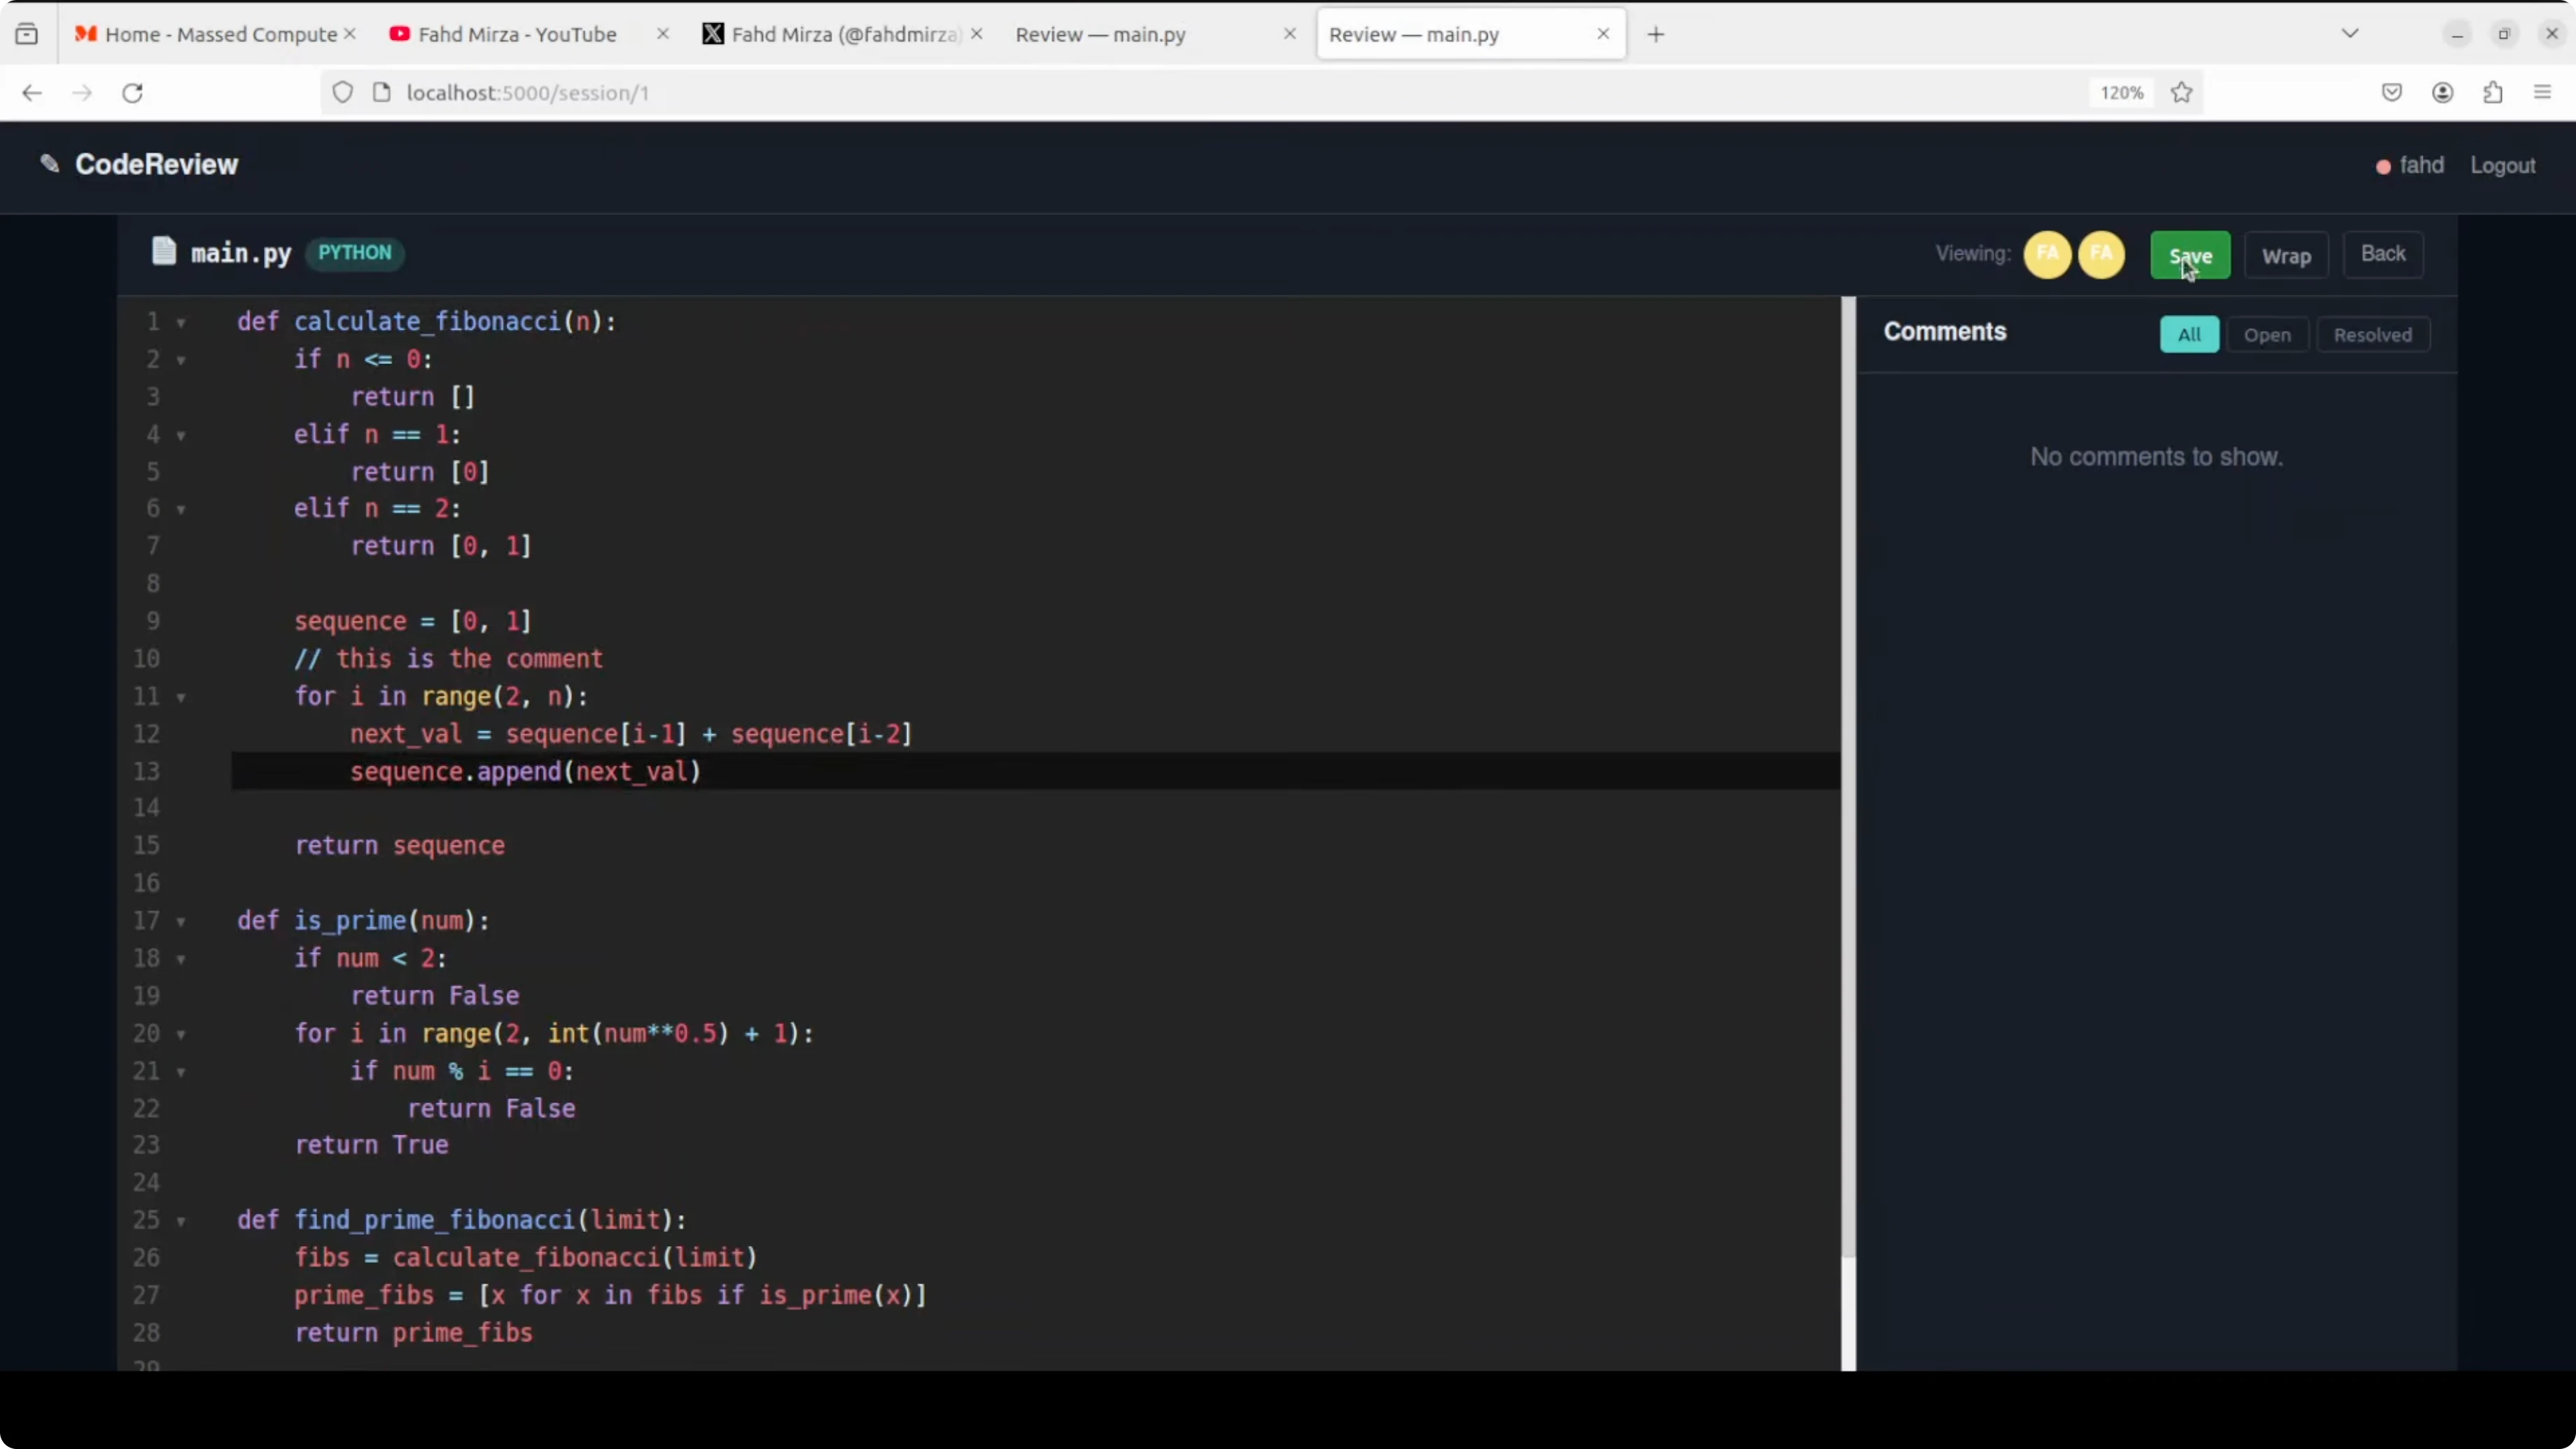The height and width of the screenshot is (1449, 2576).
Task: Click the main.py file icon
Action: [163, 251]
